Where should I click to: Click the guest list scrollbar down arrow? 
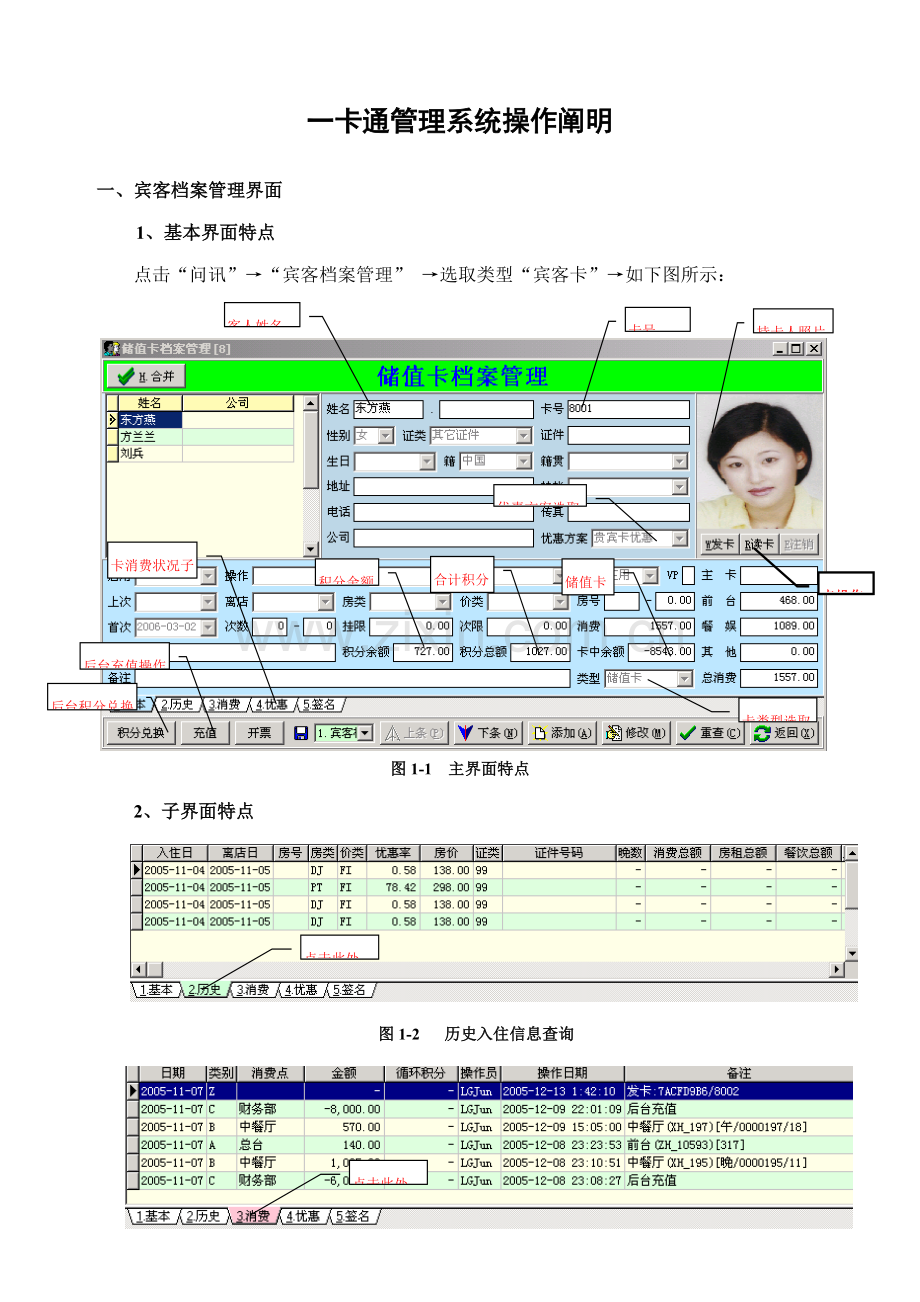pos(310,549)
